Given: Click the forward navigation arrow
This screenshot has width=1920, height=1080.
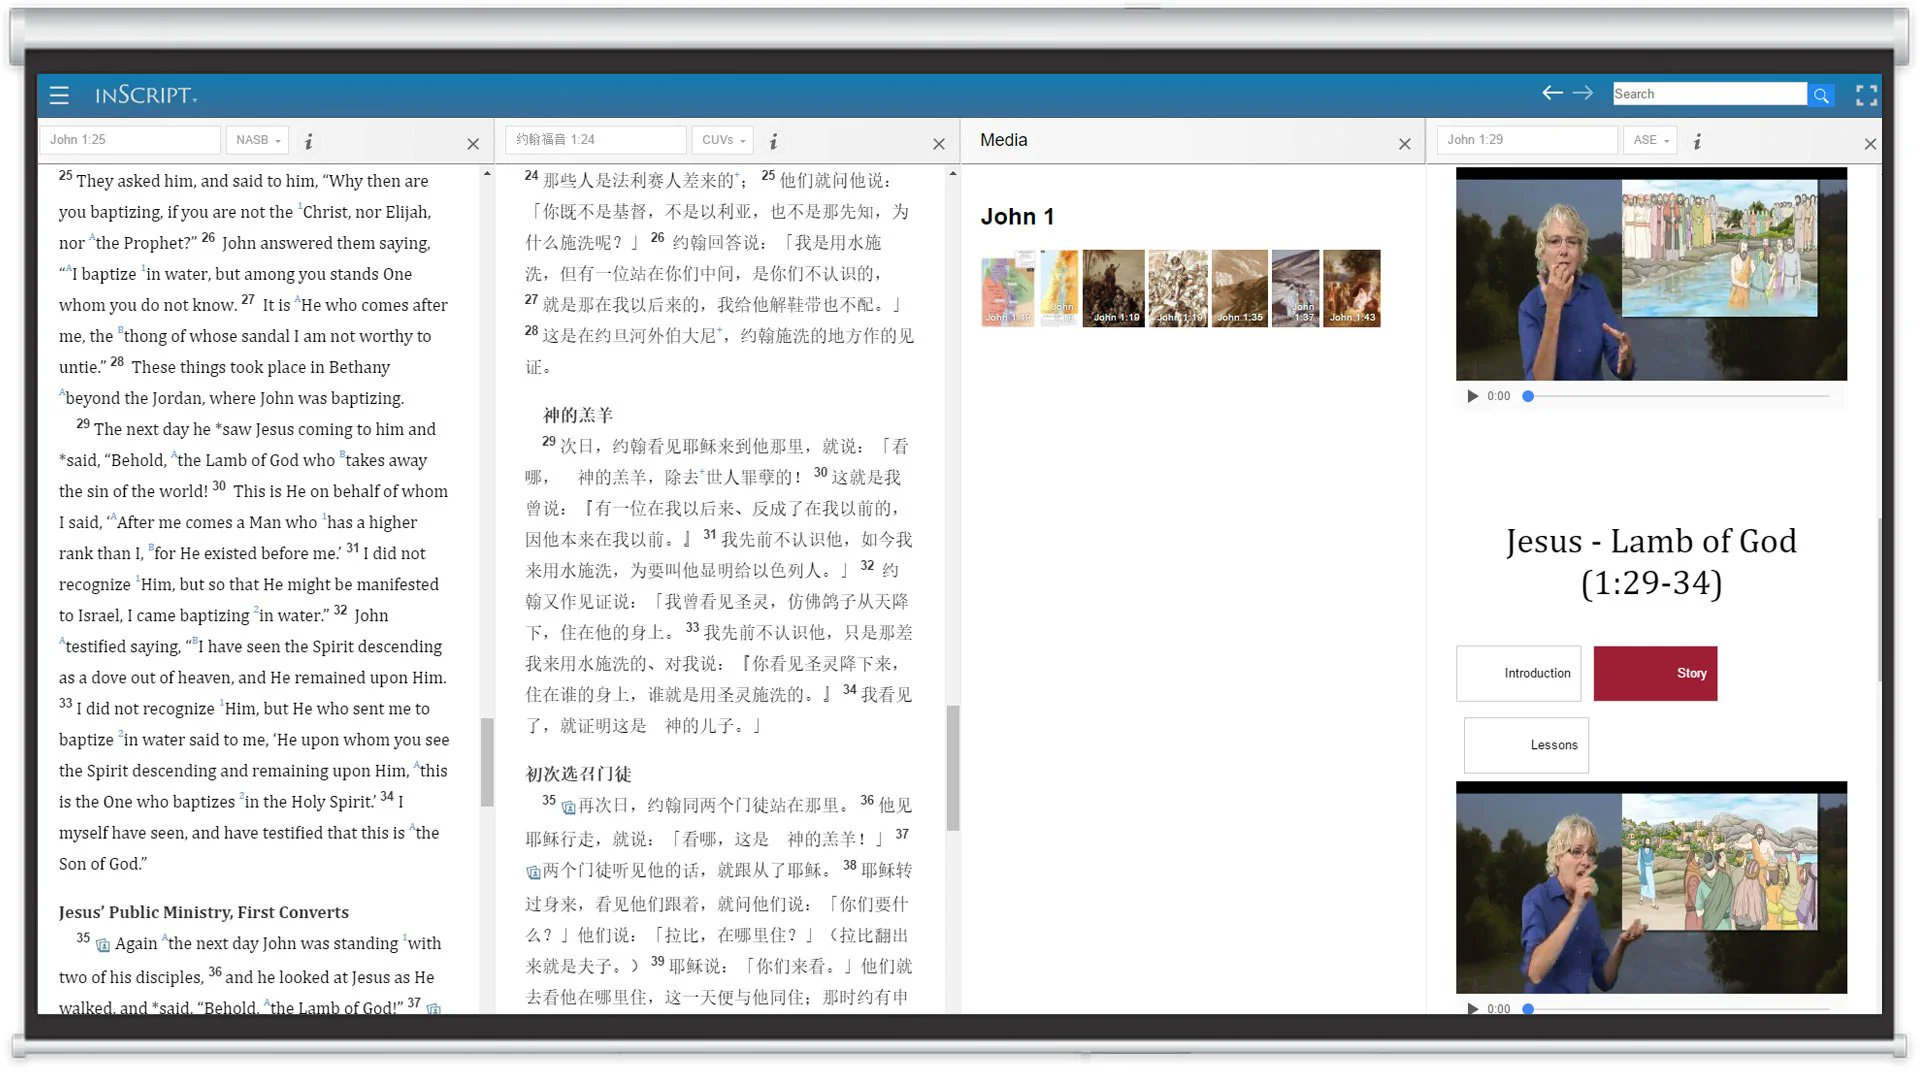Looking at the screenshot, I should tap(1582, 93).
